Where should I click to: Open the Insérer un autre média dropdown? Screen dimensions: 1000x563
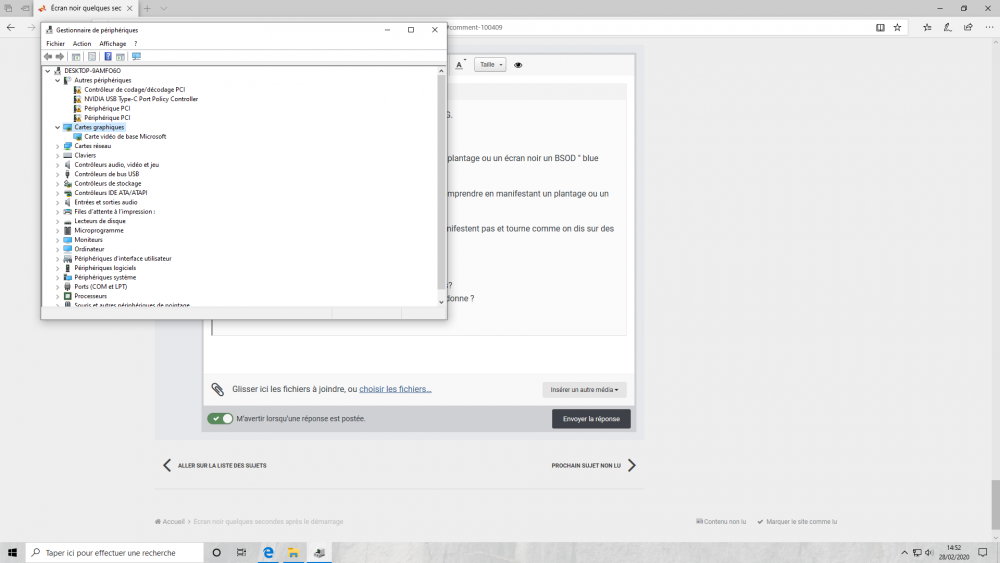pyautogui.click(x=584, y=390)
